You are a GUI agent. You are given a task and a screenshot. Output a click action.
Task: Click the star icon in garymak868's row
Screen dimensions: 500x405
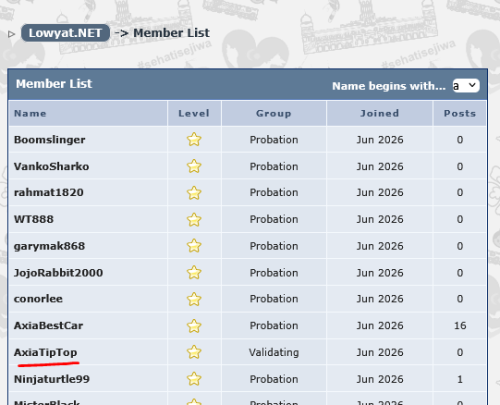(x=194, y=246)
